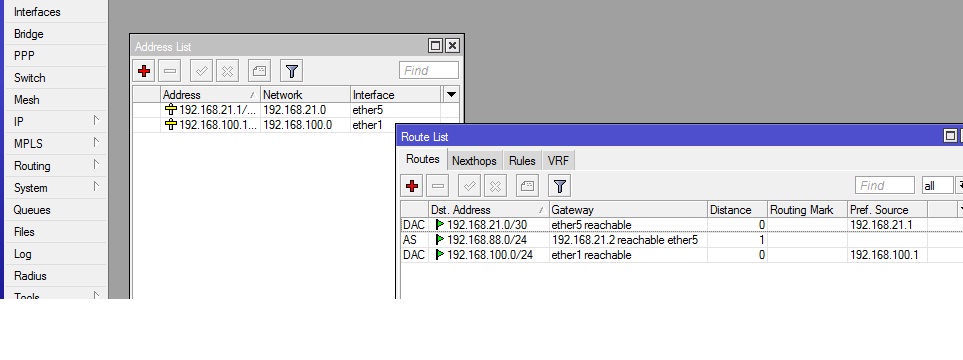Click the comment icon in Route List toolbar
Viewport: 963px width, 360px height.
click(x=527, y=186)
